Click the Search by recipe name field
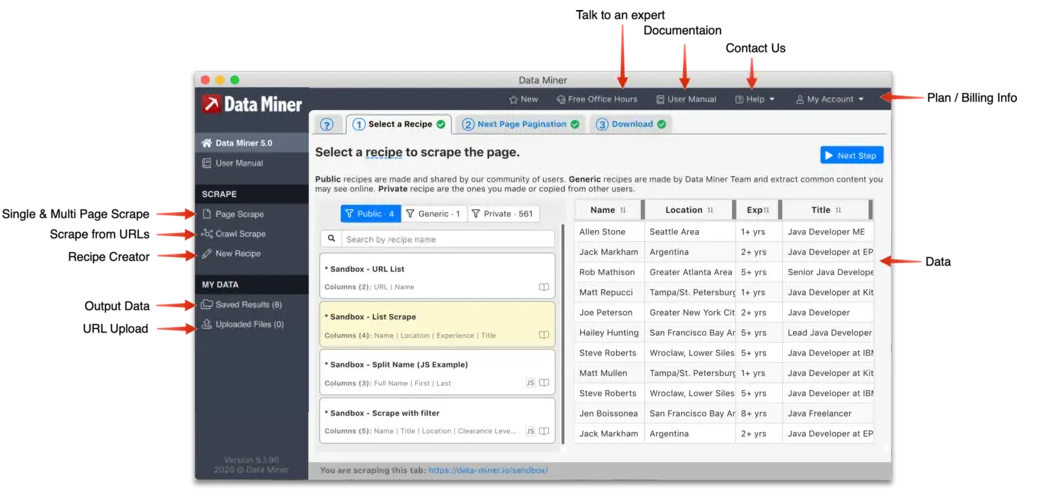This screenshot has height=495, width=1054. [448, 239]
